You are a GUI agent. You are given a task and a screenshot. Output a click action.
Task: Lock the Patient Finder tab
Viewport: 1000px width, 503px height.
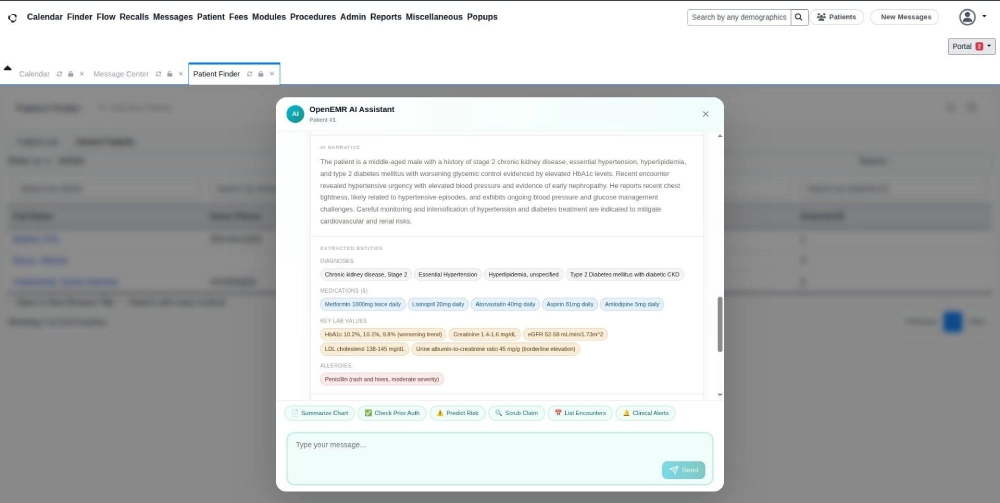[261, 74]
